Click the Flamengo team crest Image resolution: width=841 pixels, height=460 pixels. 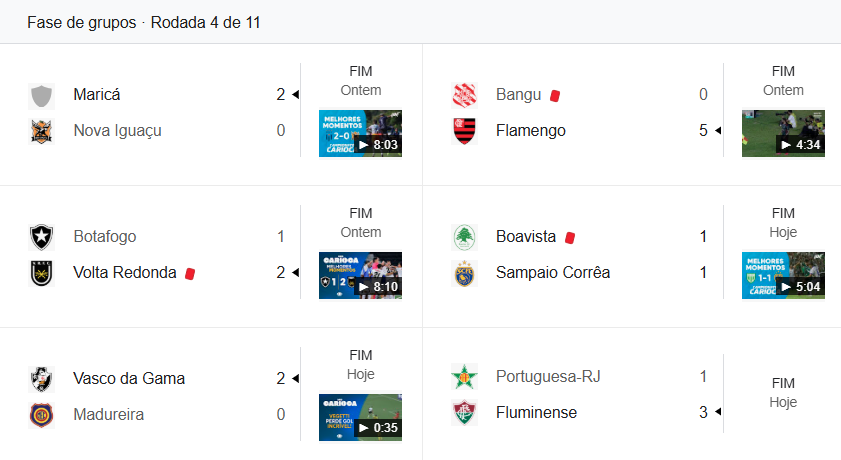coord(464,131)
